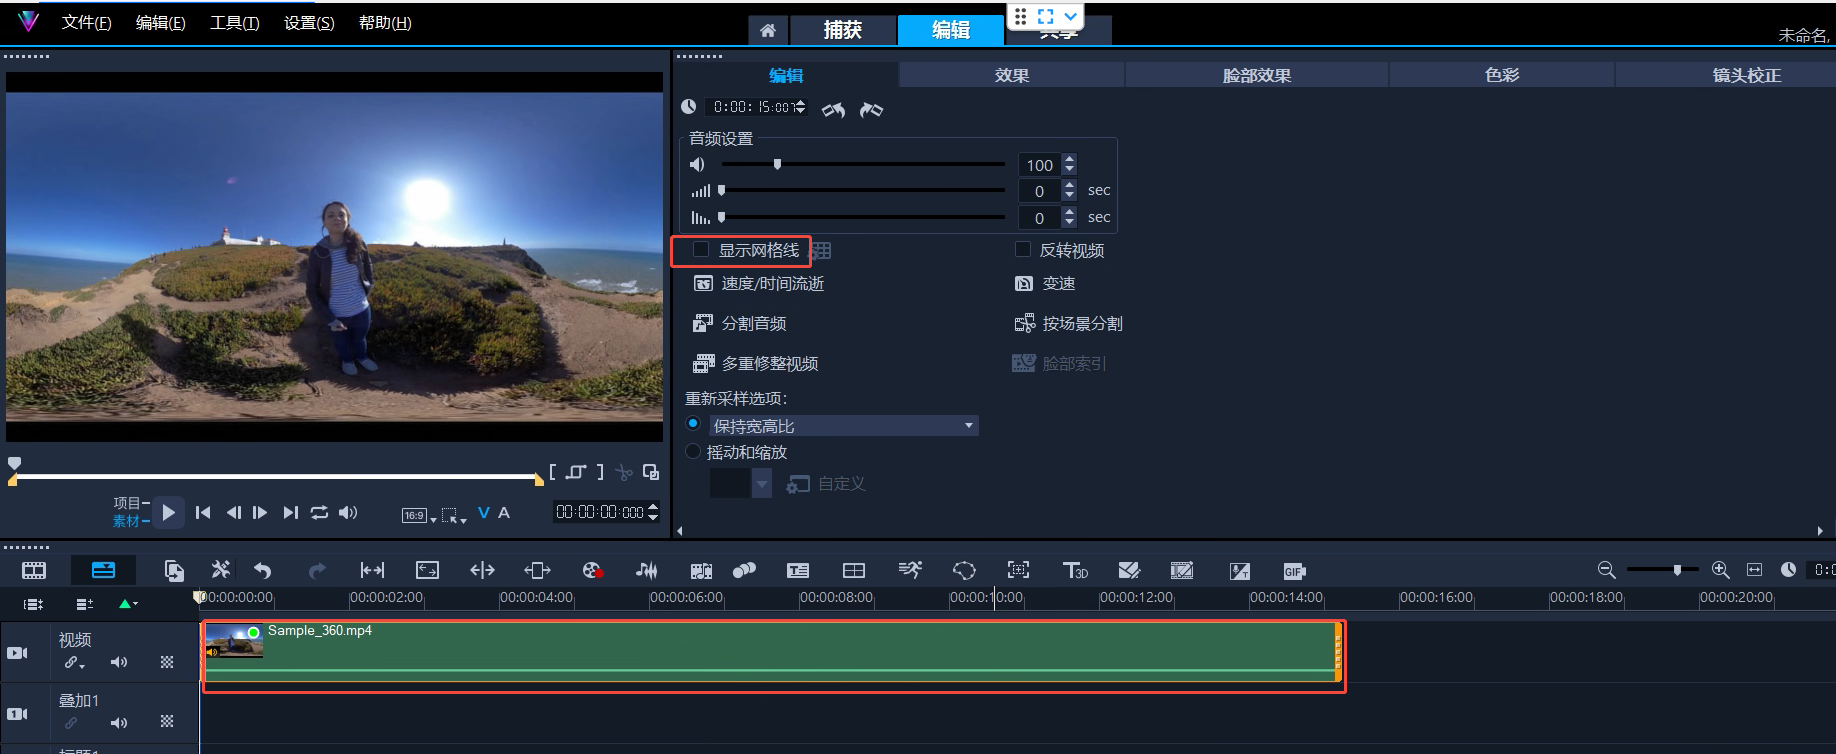Adjust the timeline zoom slider
1836x754 pixels.
(x=1677, y=569)
